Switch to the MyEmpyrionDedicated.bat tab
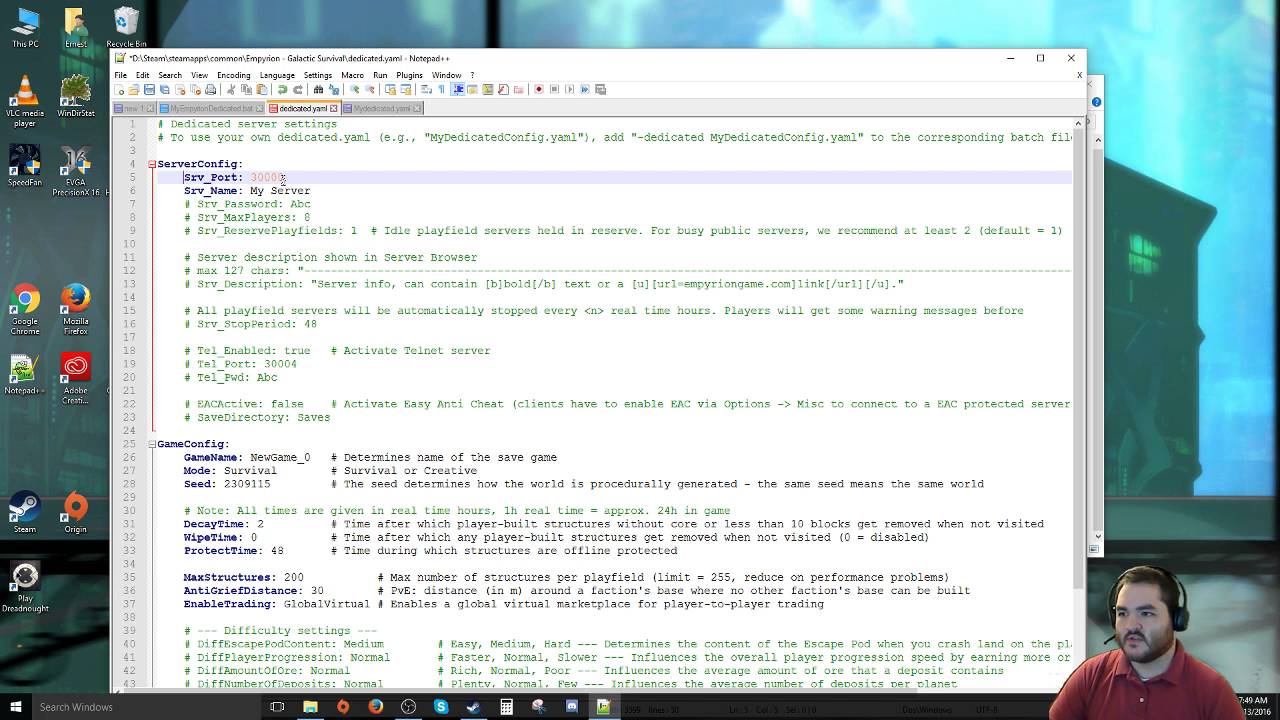This screenshot has height=720, width=1280. click(211, 108)
